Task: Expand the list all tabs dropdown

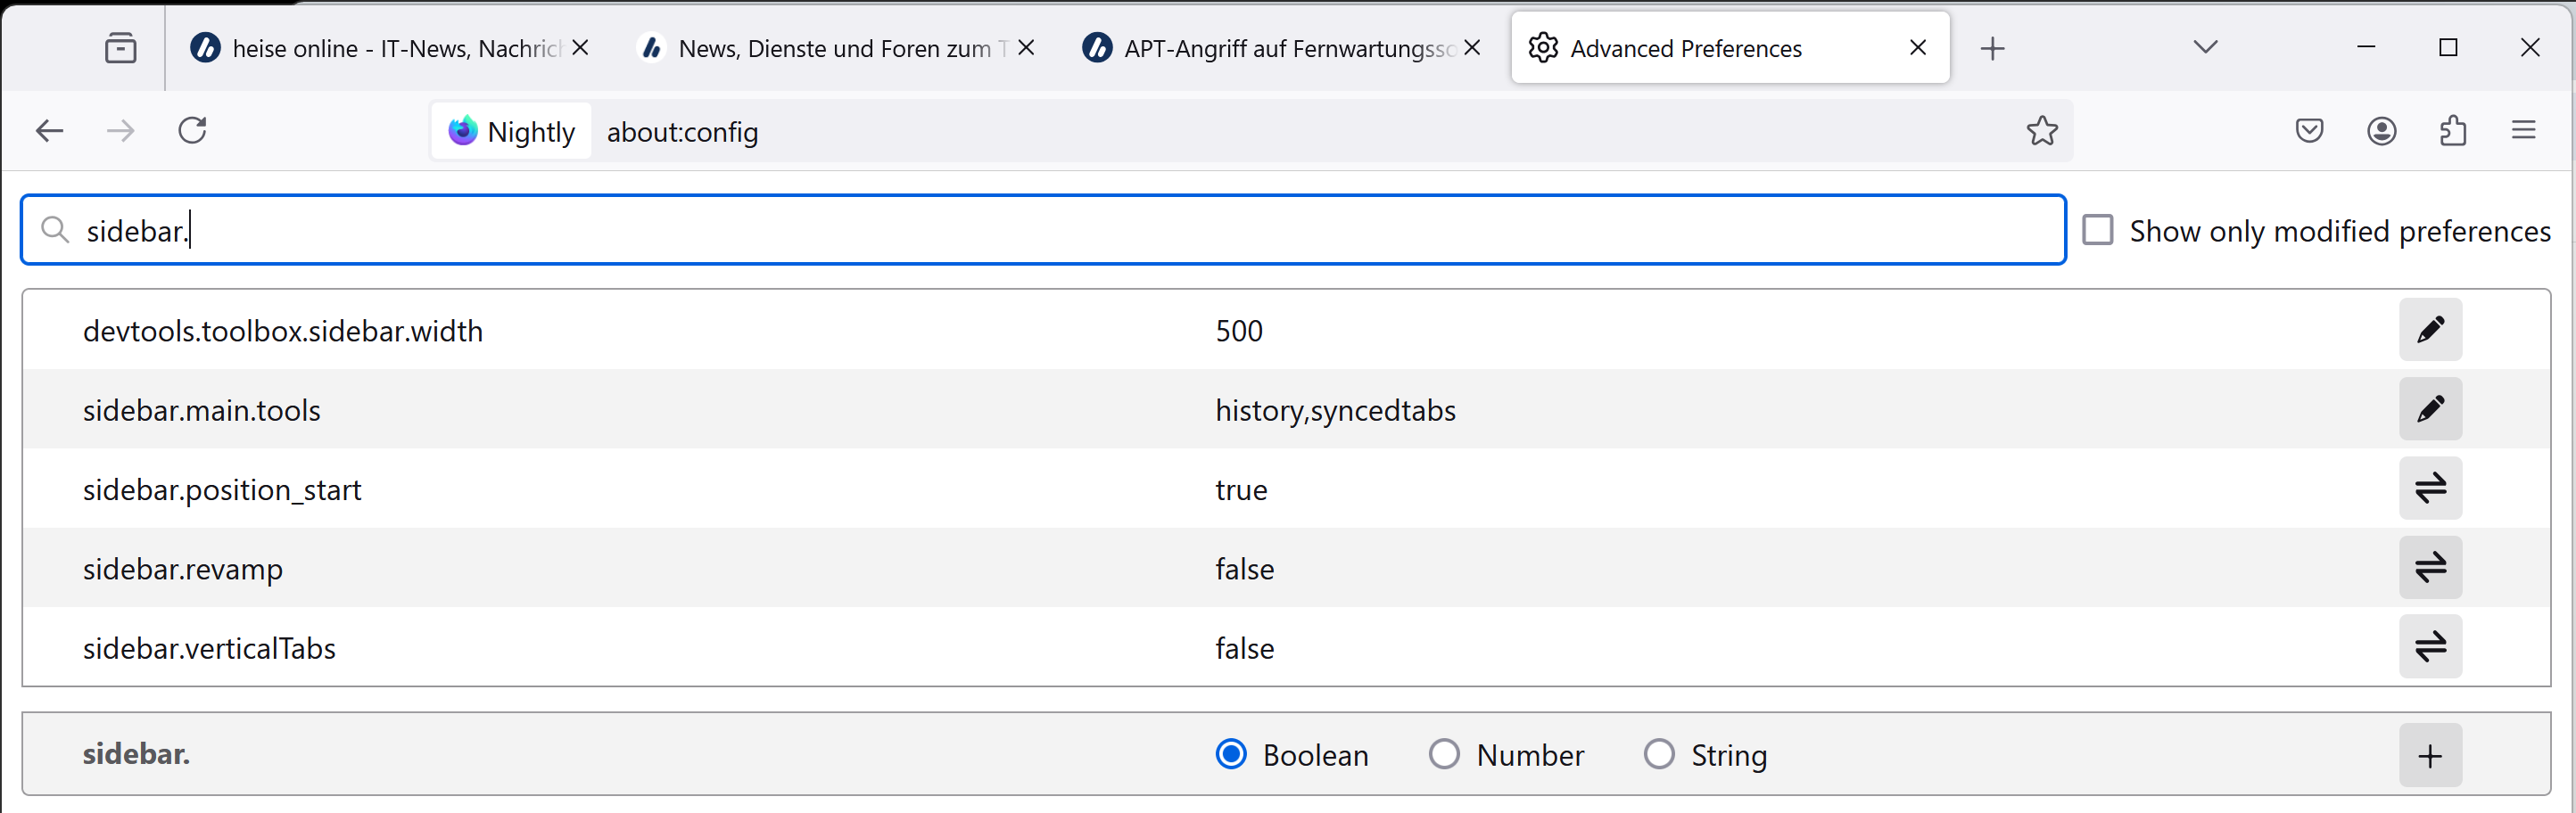Action: tap(2205, 47)
